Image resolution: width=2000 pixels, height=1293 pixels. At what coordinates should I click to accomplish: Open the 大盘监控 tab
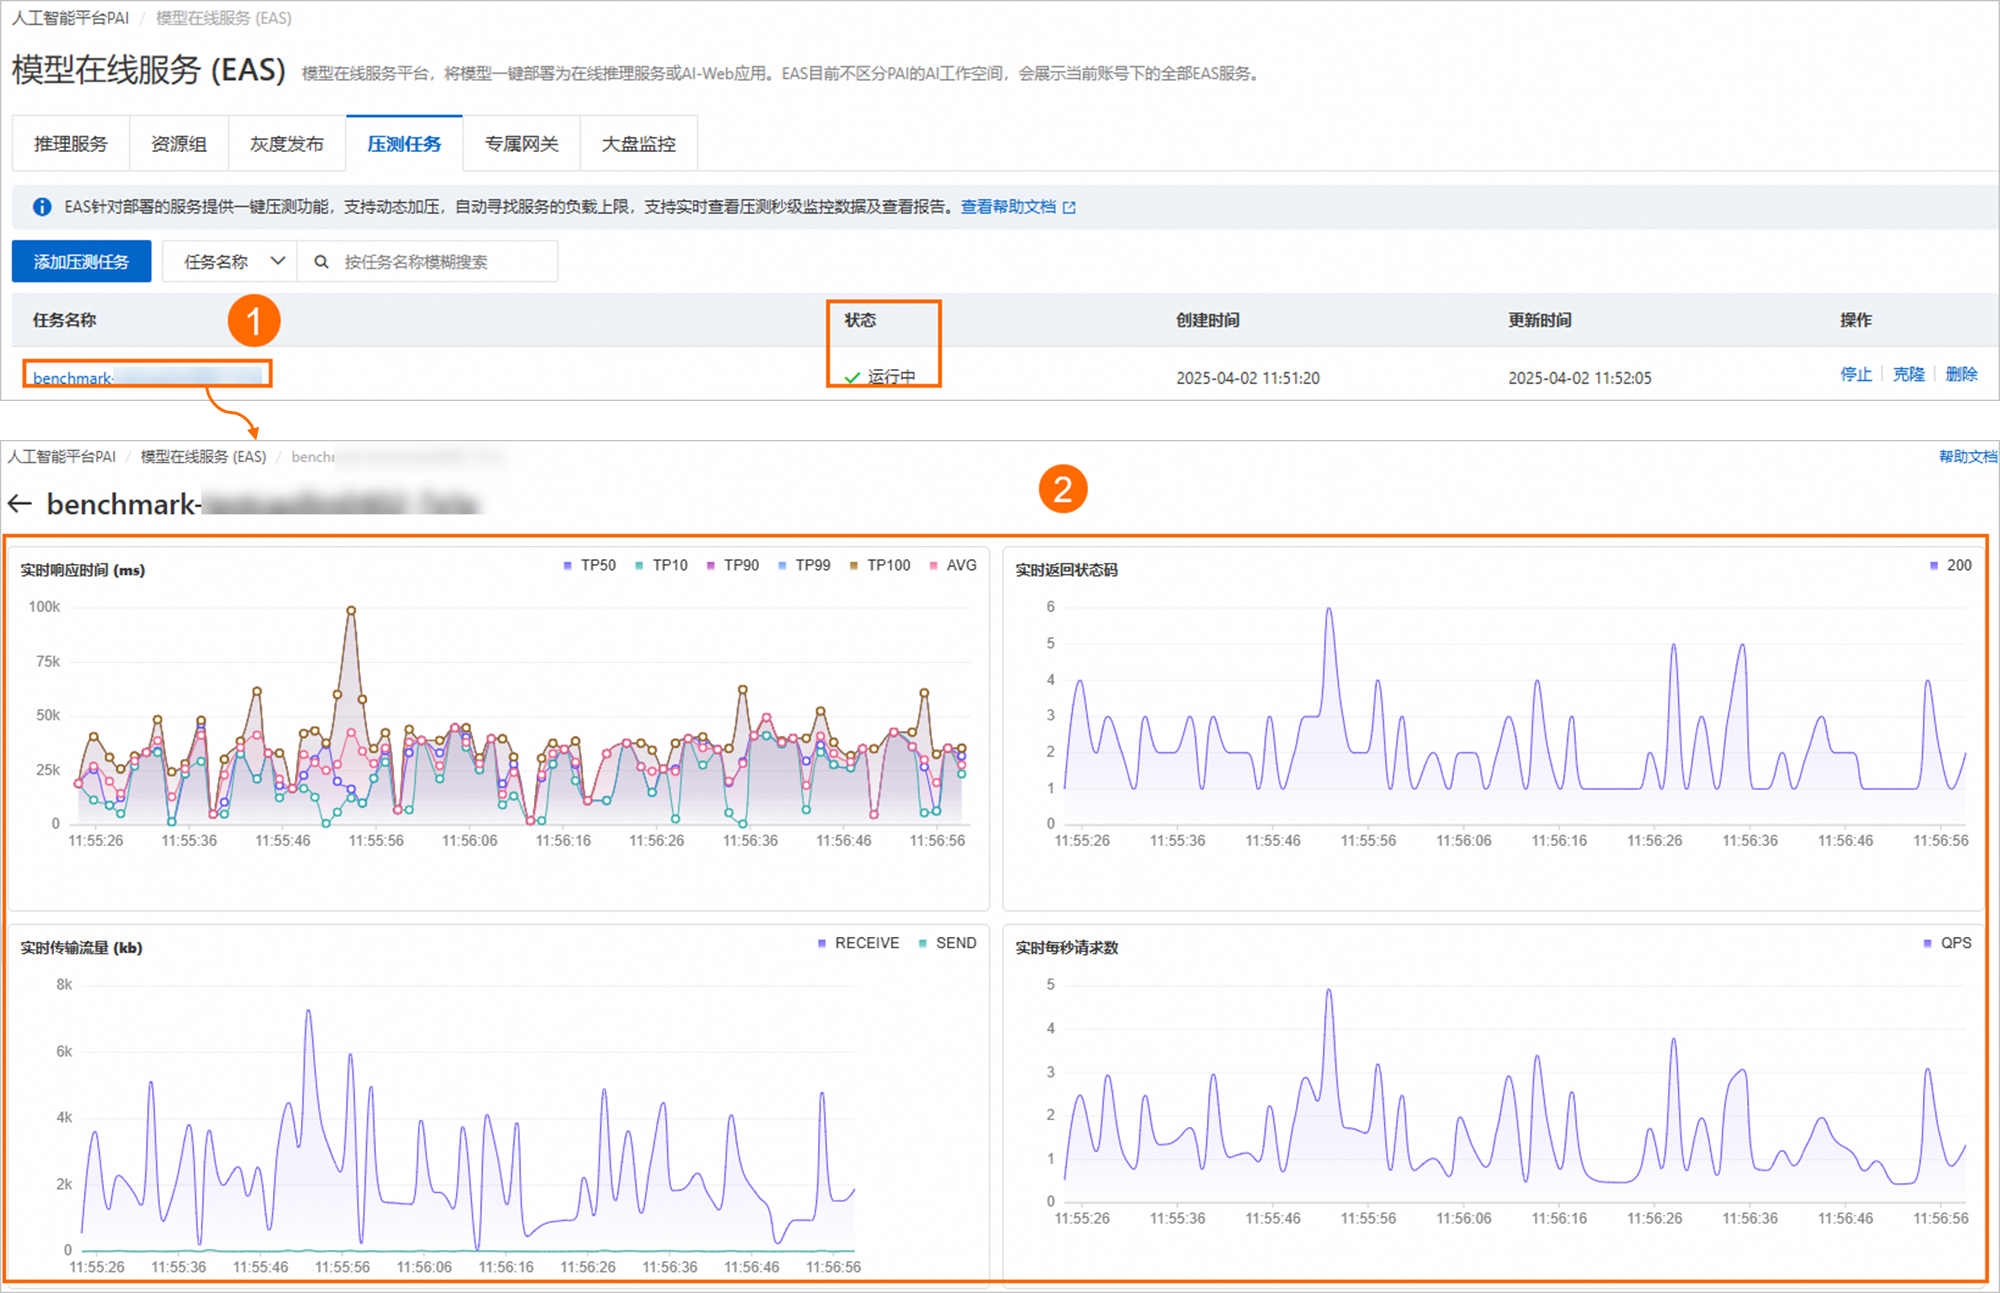(x=638, y=144)
